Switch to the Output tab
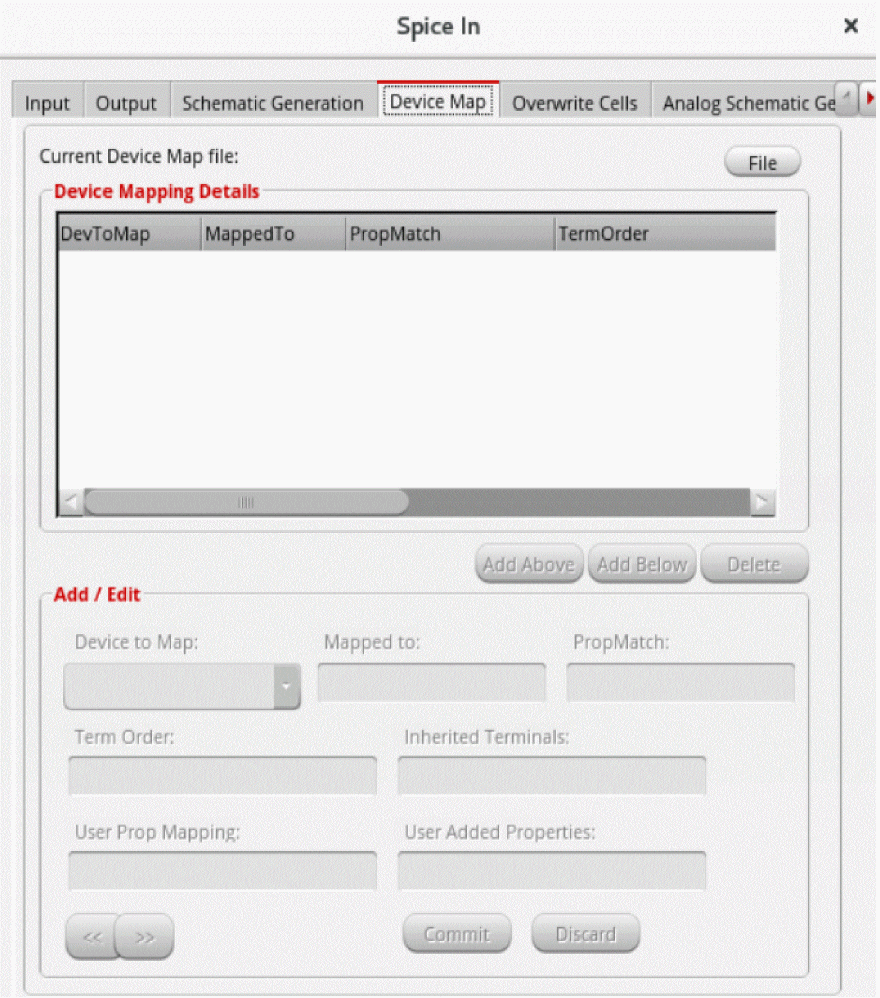 point(126,102)
